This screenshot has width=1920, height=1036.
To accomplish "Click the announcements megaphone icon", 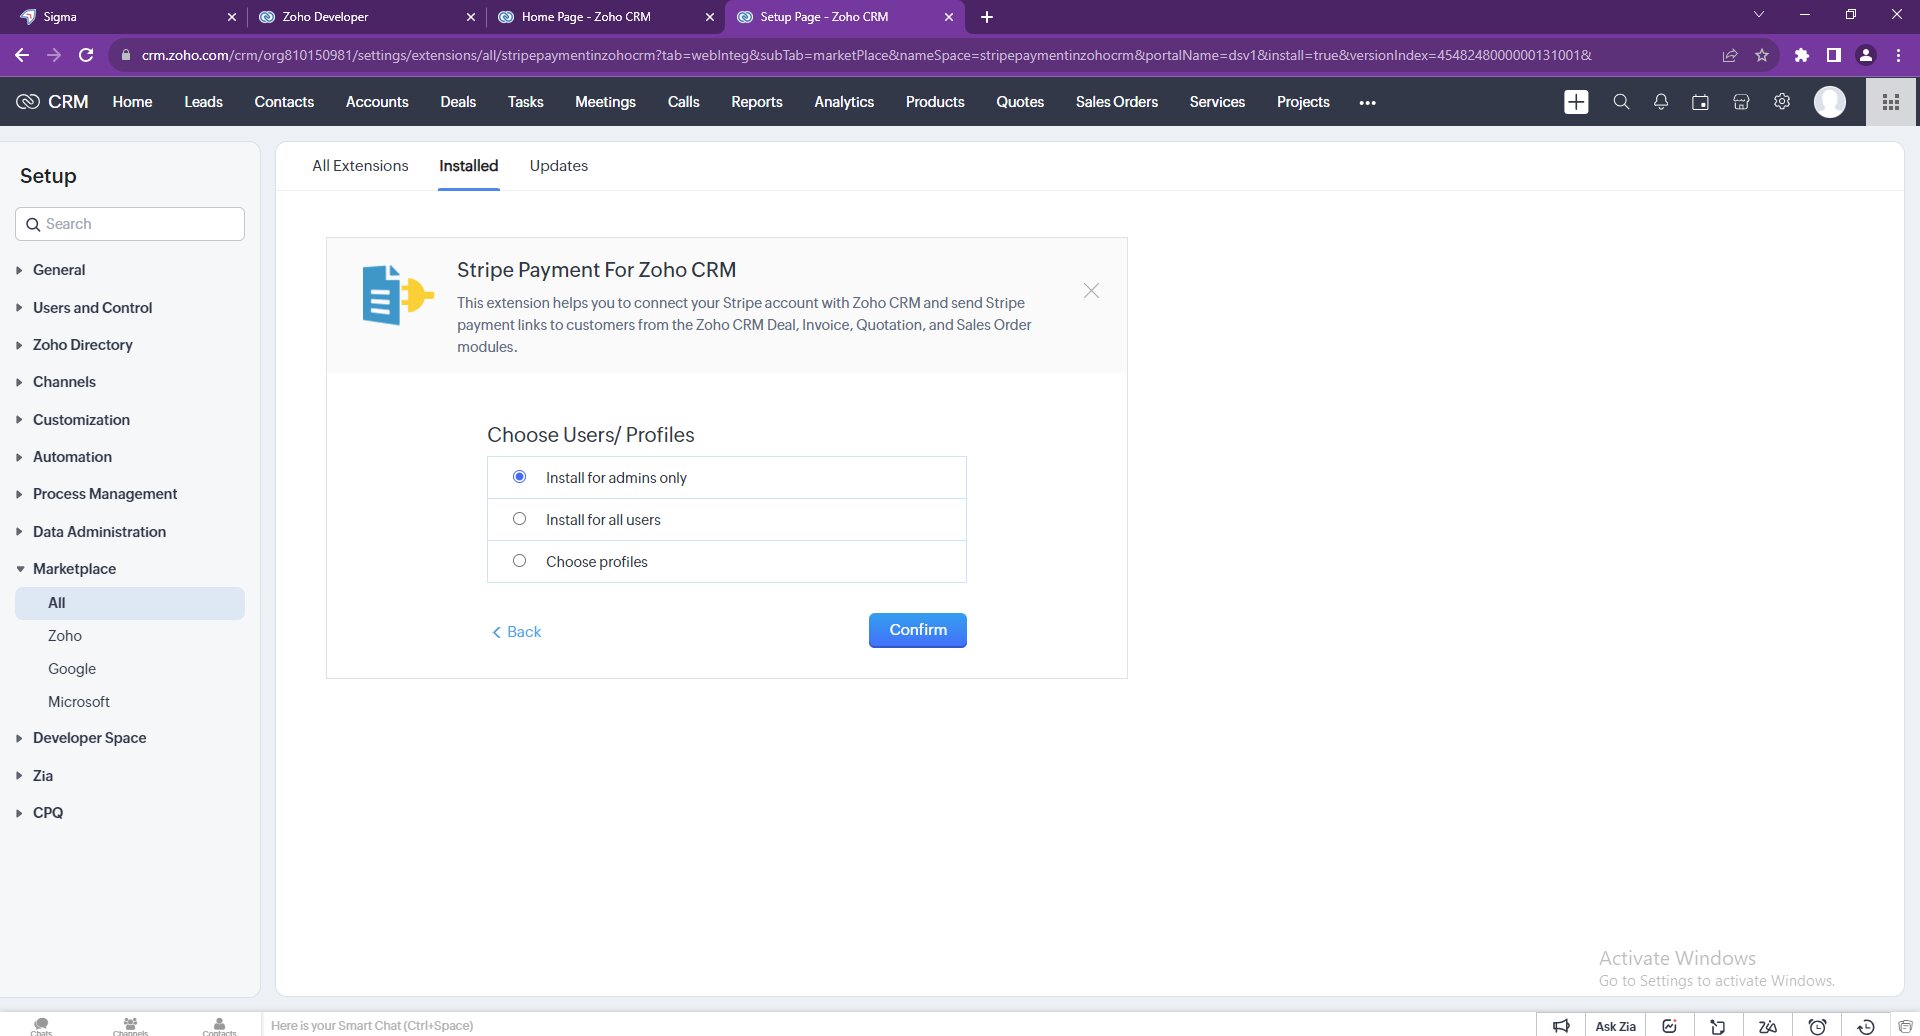I will [x=1561, y=1026].
